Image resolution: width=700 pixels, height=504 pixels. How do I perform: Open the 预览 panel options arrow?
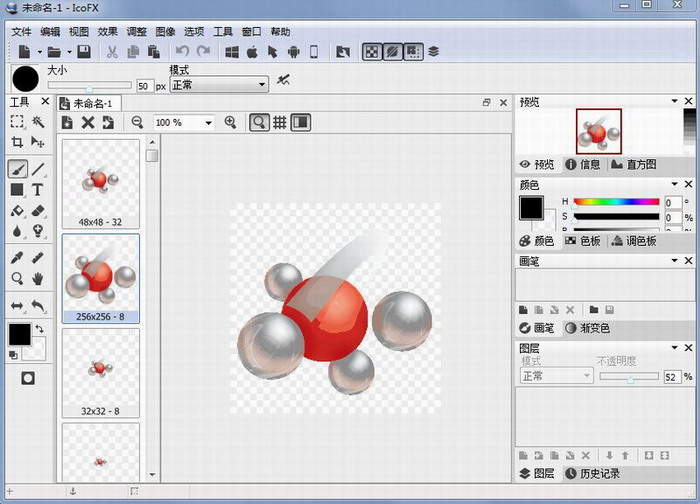coord(674,101)
